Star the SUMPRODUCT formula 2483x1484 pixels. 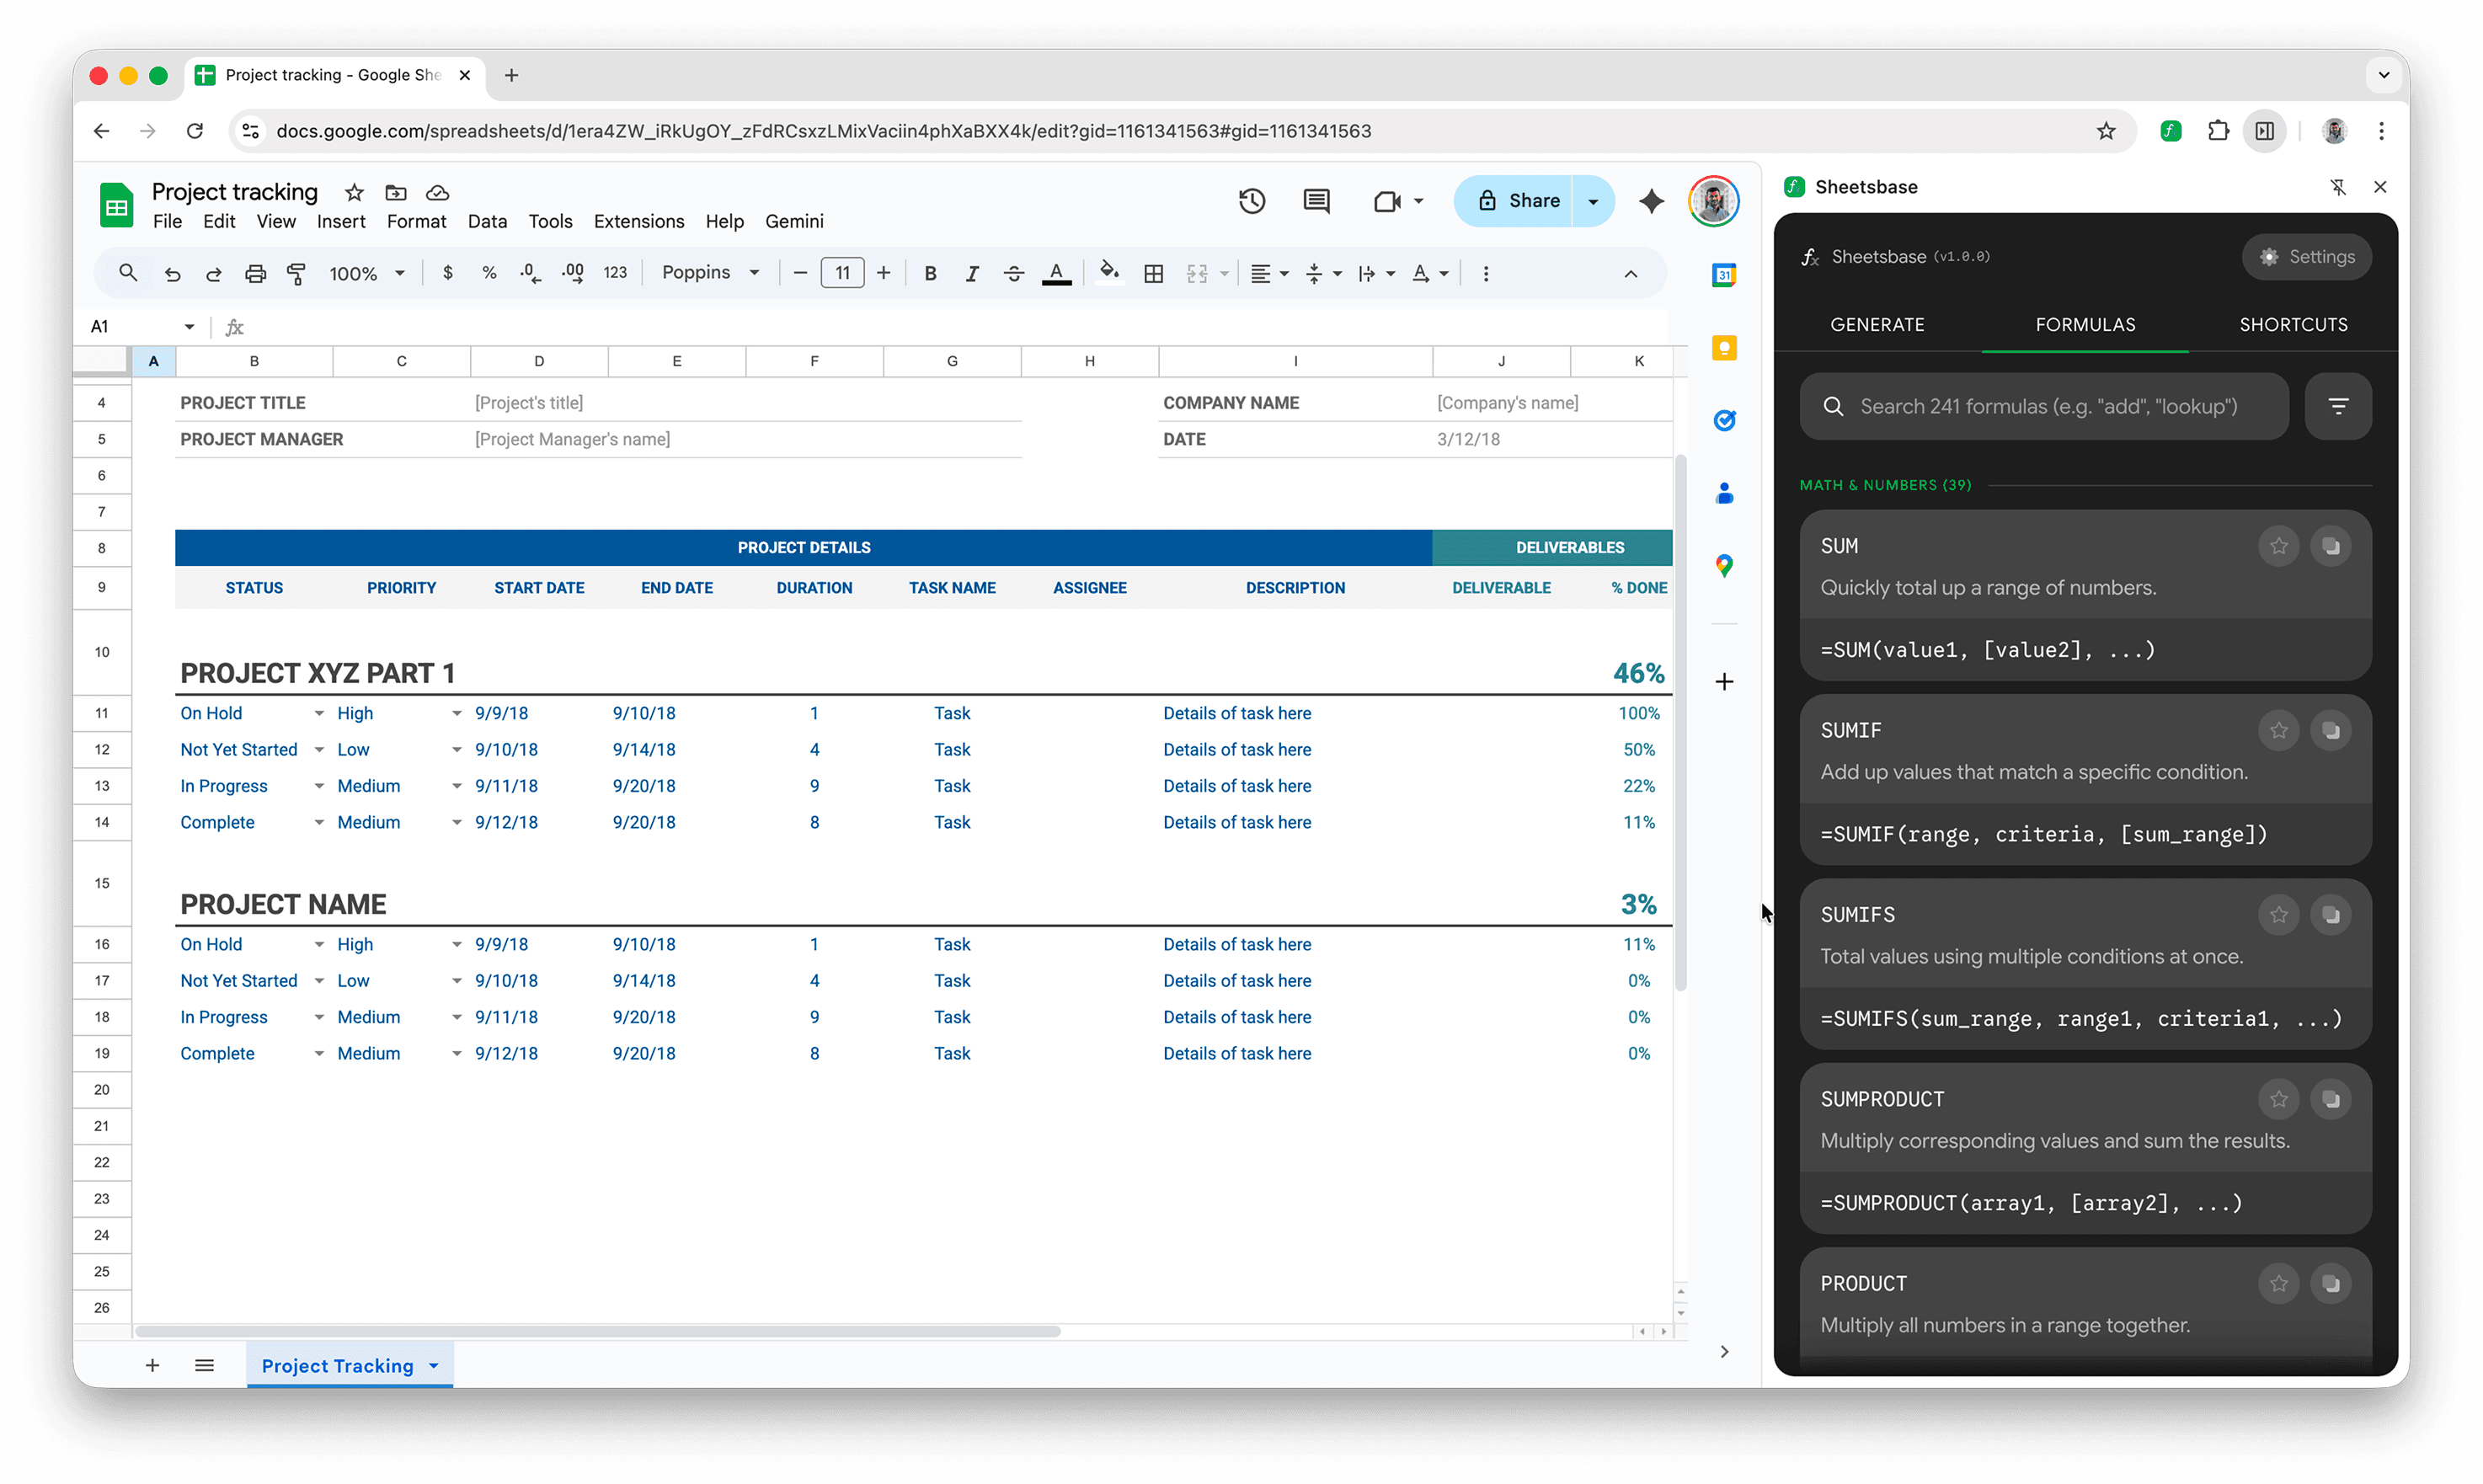2279,1098
